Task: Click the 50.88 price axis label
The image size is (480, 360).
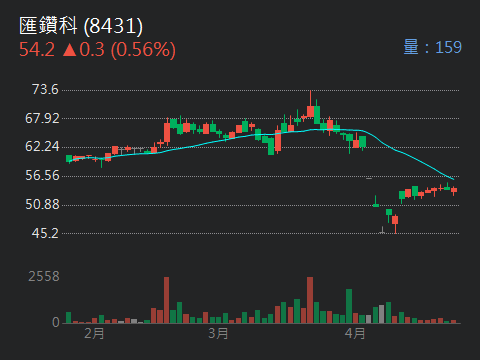Action: click(42, 204)
